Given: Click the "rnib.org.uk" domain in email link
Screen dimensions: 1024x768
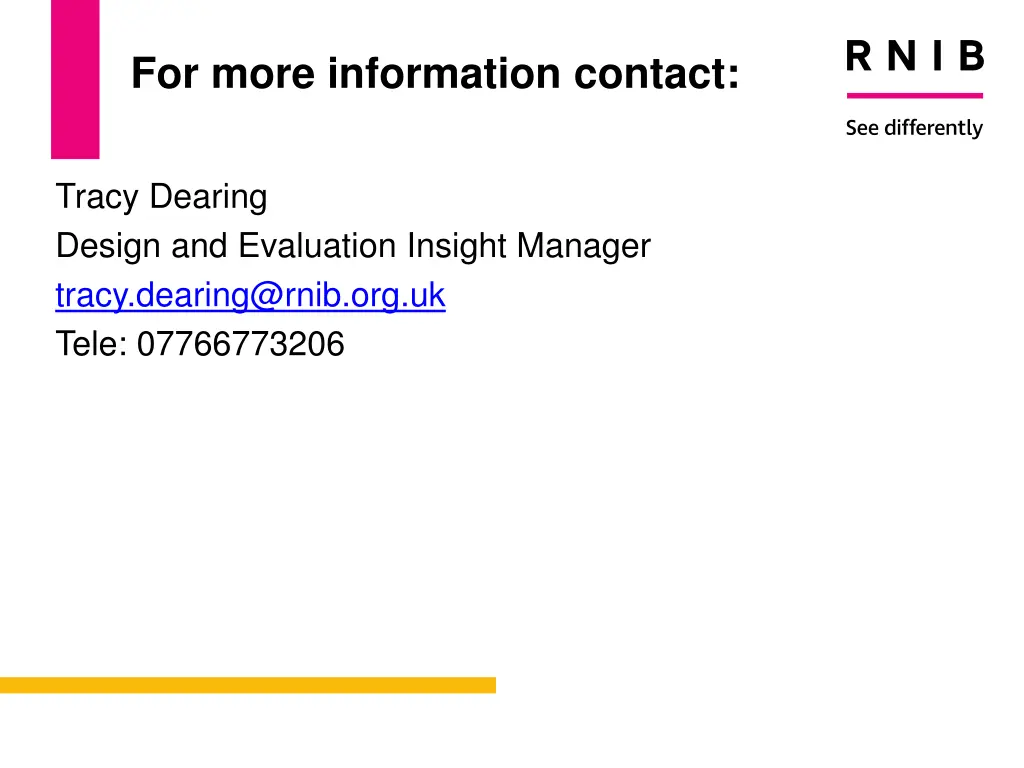Looking at the screenshot, I should pyautogui.click(x=365, y=295).
